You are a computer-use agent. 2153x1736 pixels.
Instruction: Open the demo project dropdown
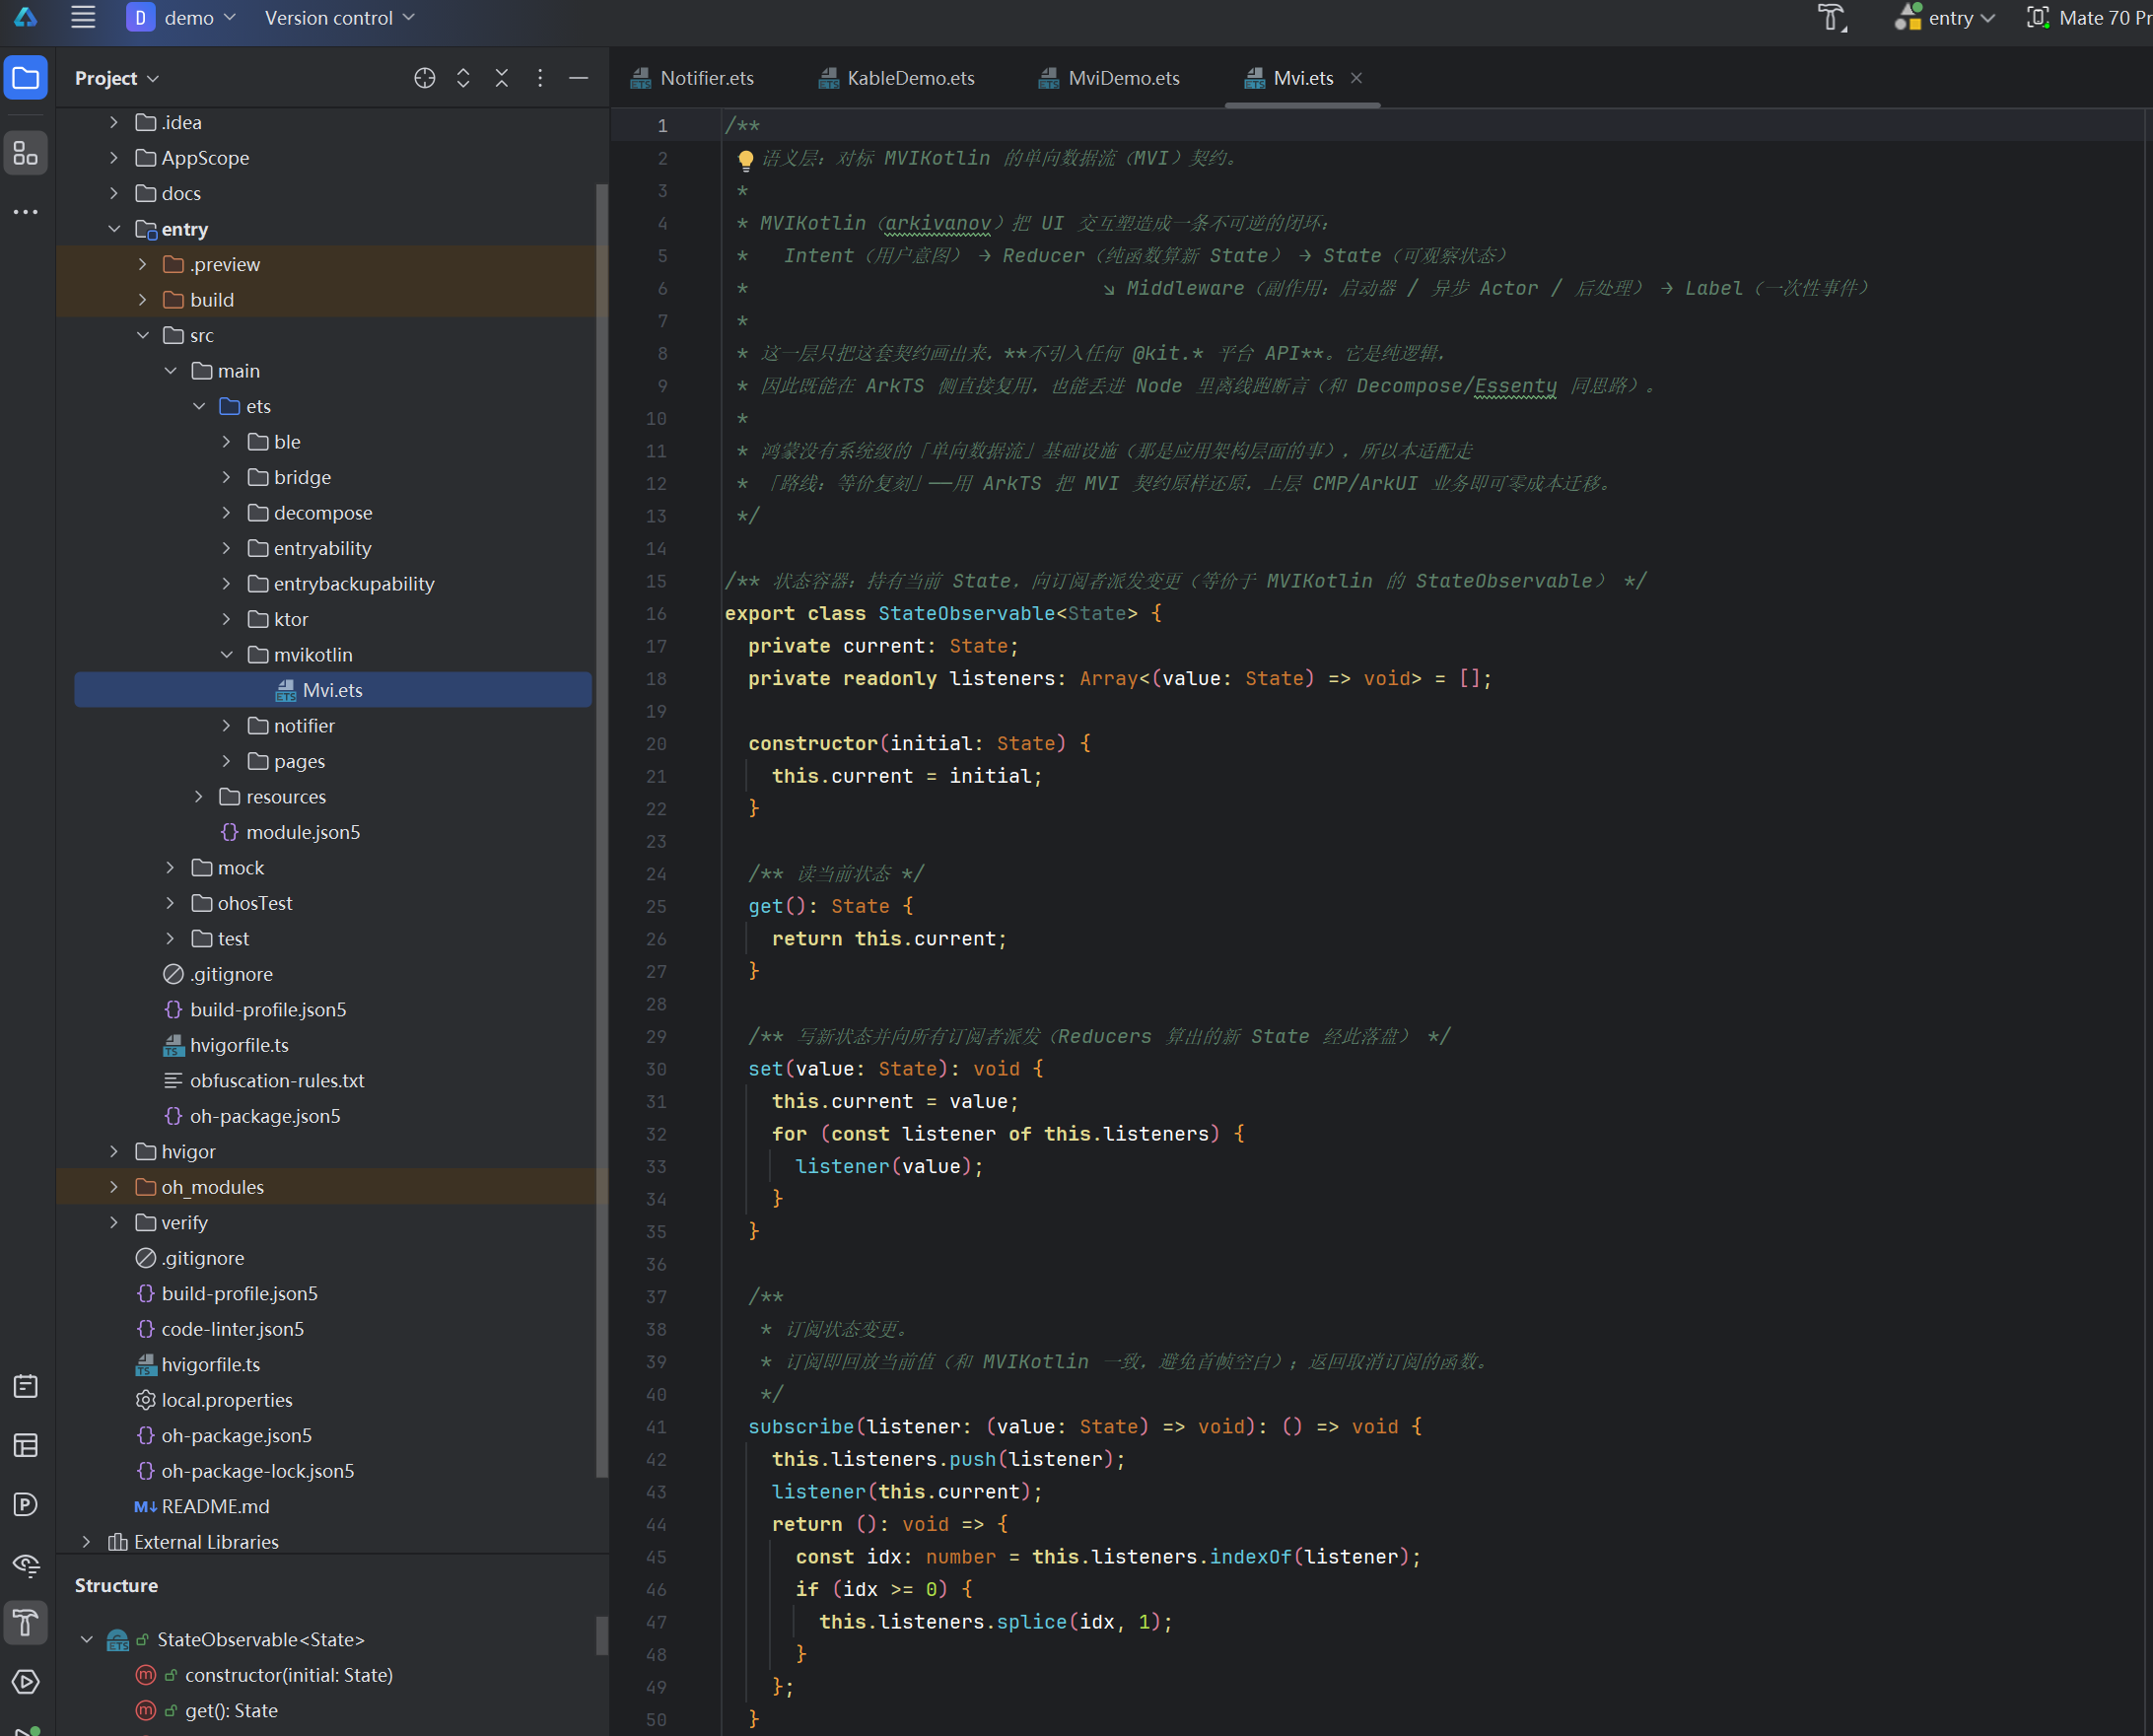click(181, 18)
